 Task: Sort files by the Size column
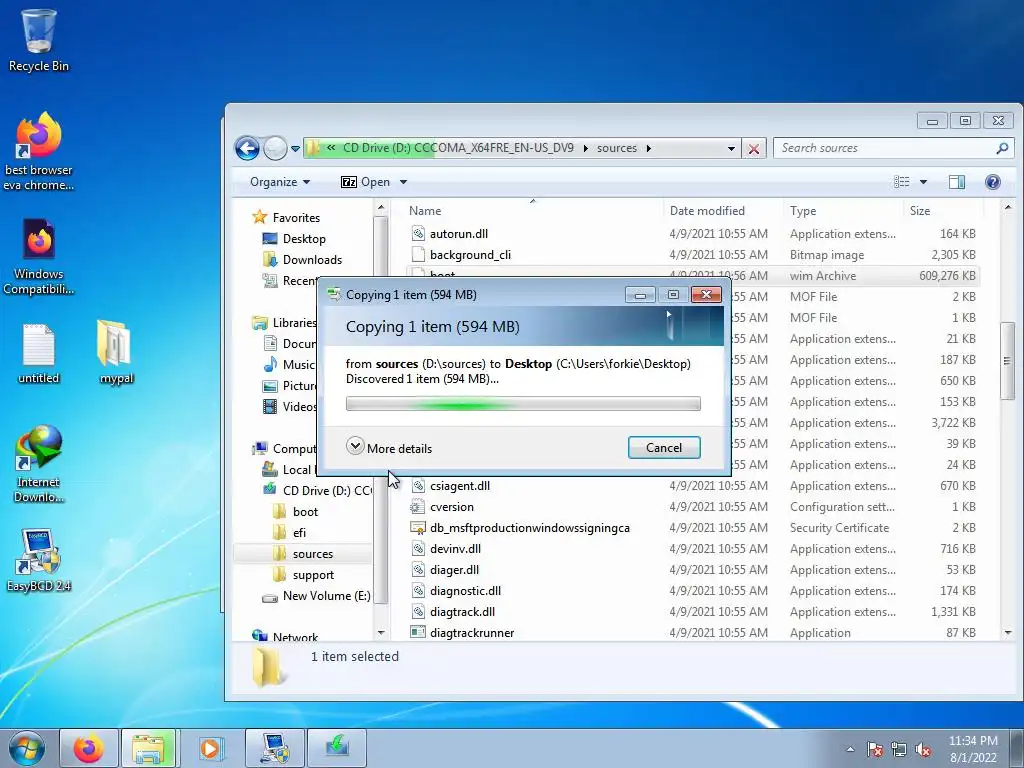(x=943, y=211)
